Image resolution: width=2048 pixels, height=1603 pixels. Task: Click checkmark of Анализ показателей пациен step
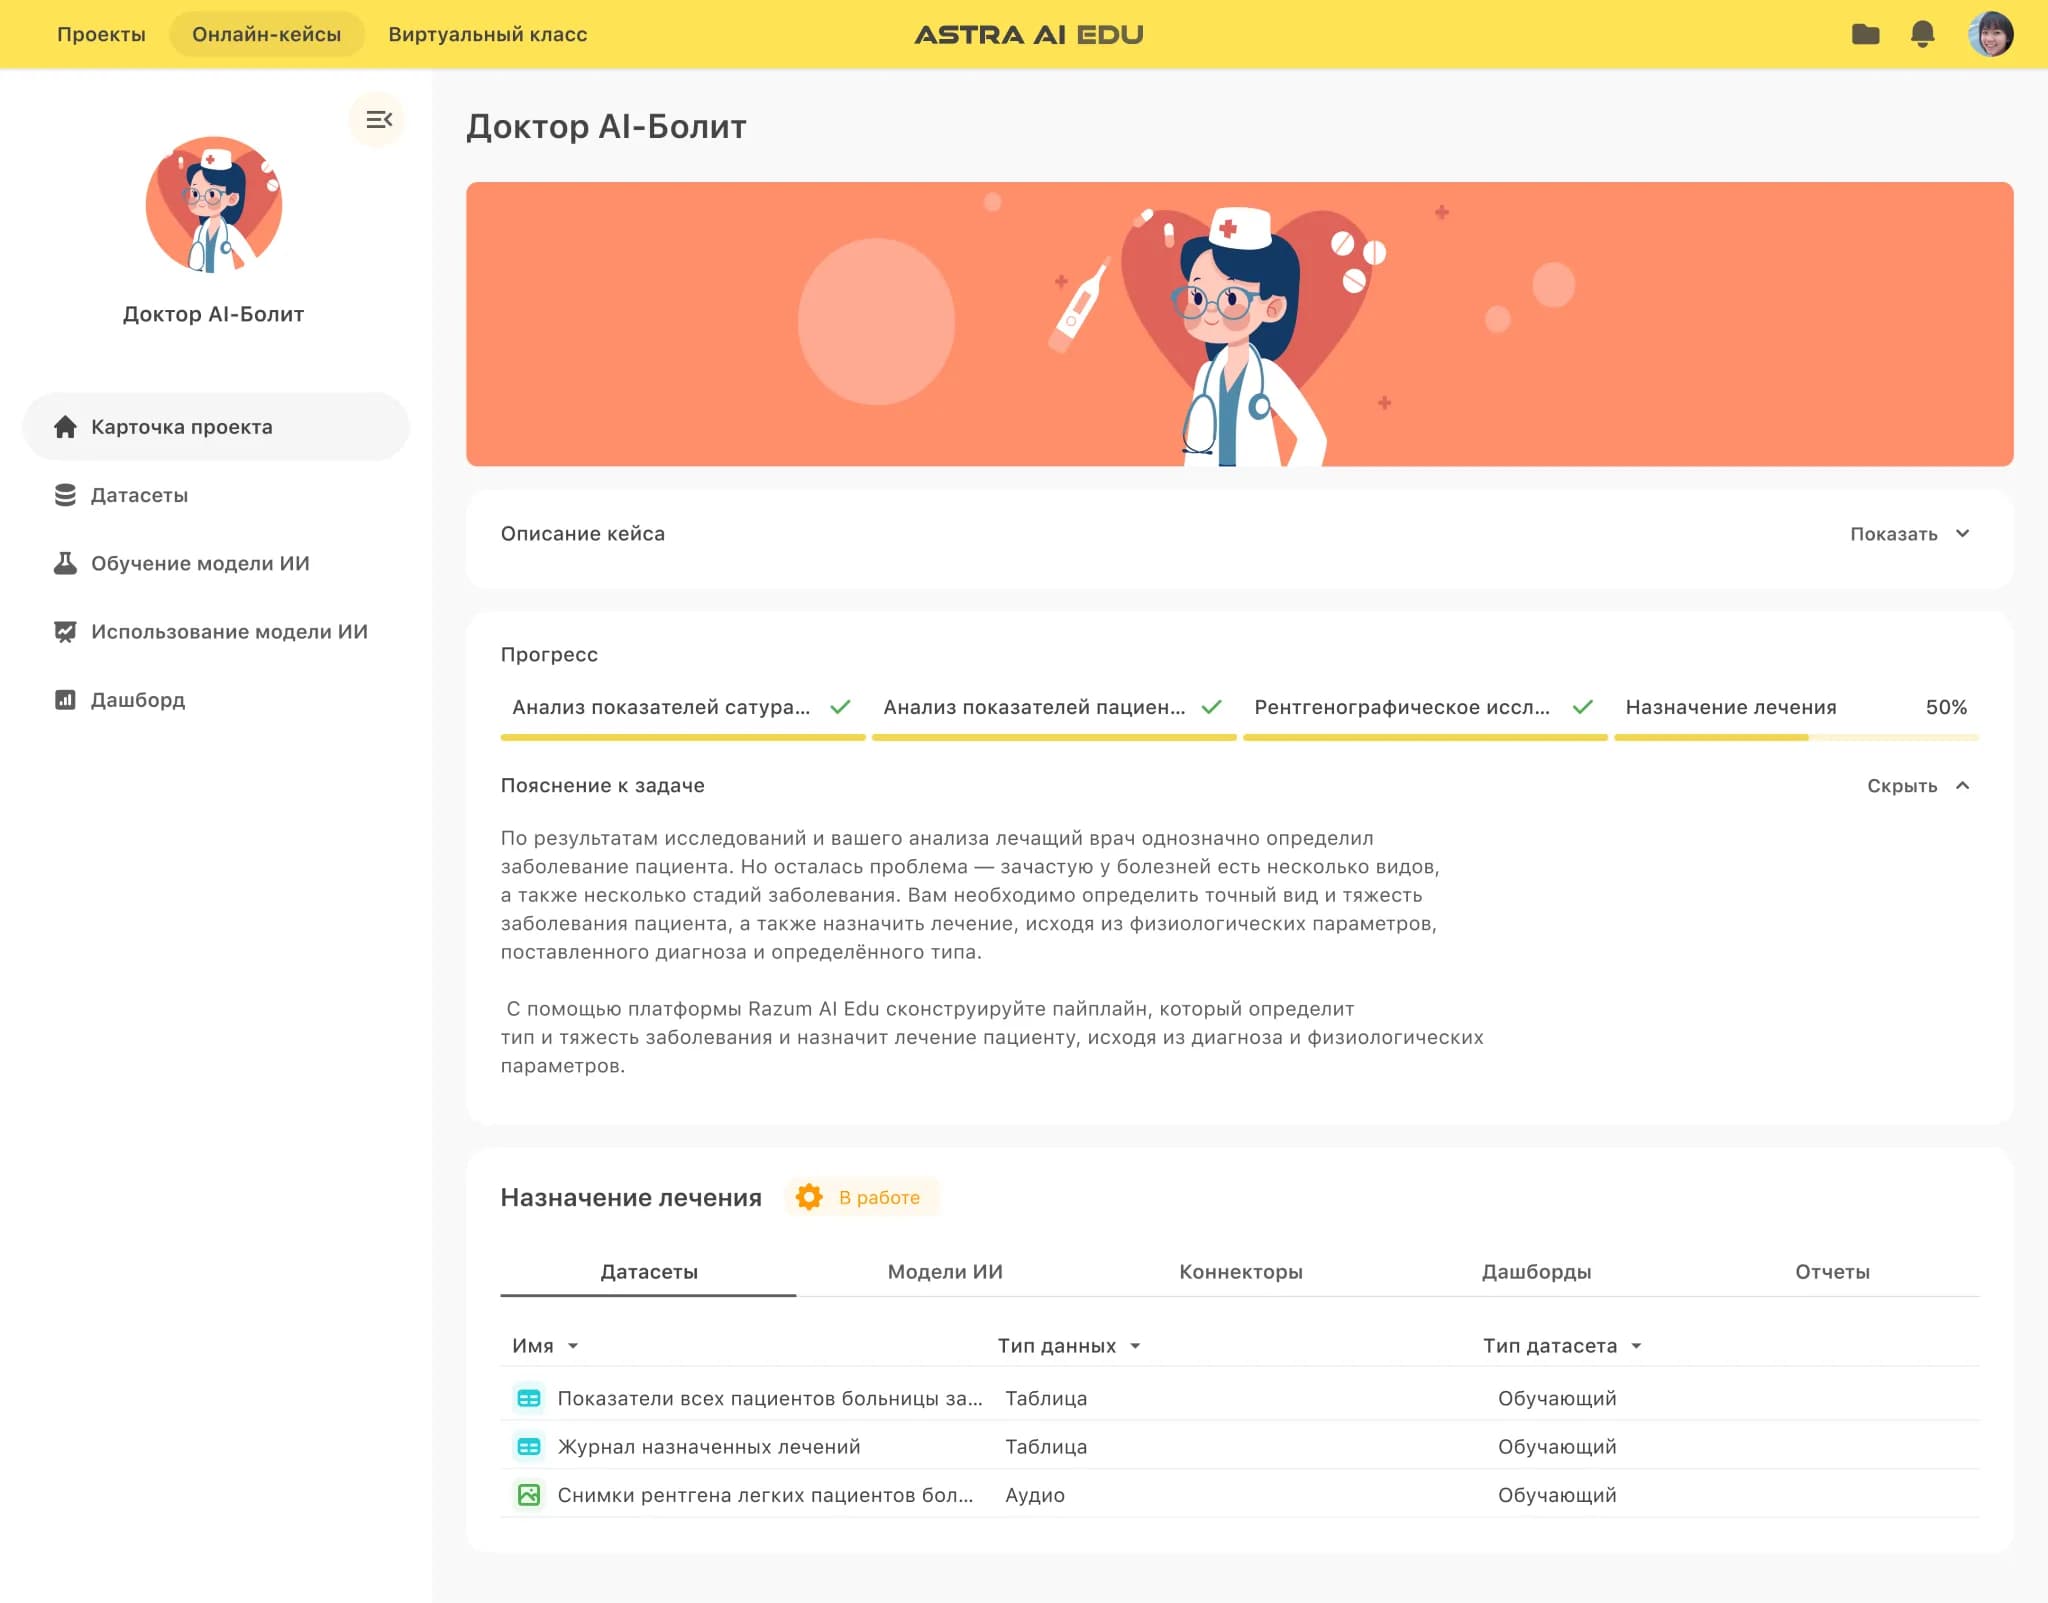(1211, 707)
